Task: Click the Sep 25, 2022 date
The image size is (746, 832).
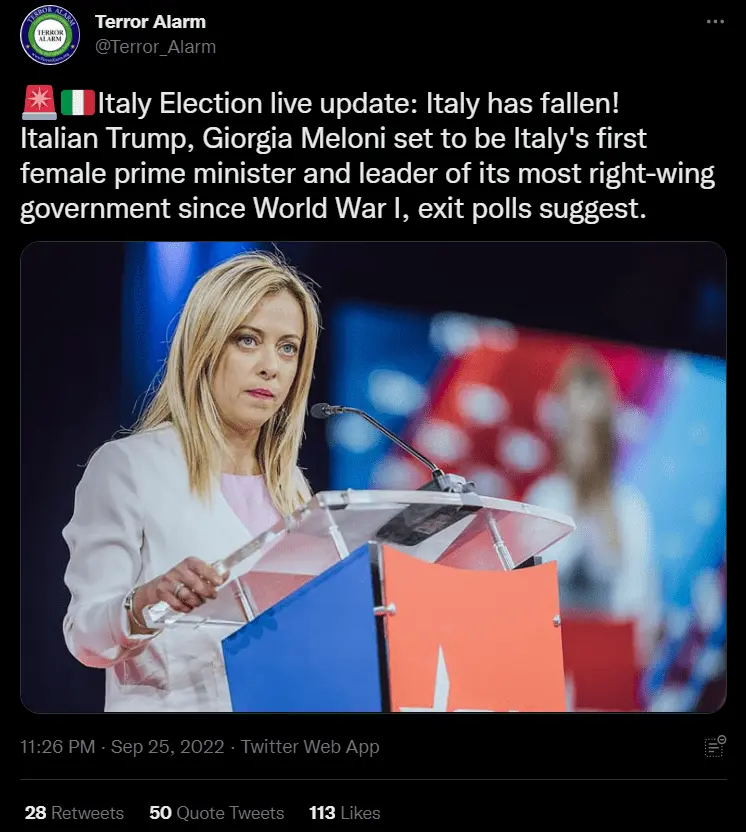Action: [168, 747]
